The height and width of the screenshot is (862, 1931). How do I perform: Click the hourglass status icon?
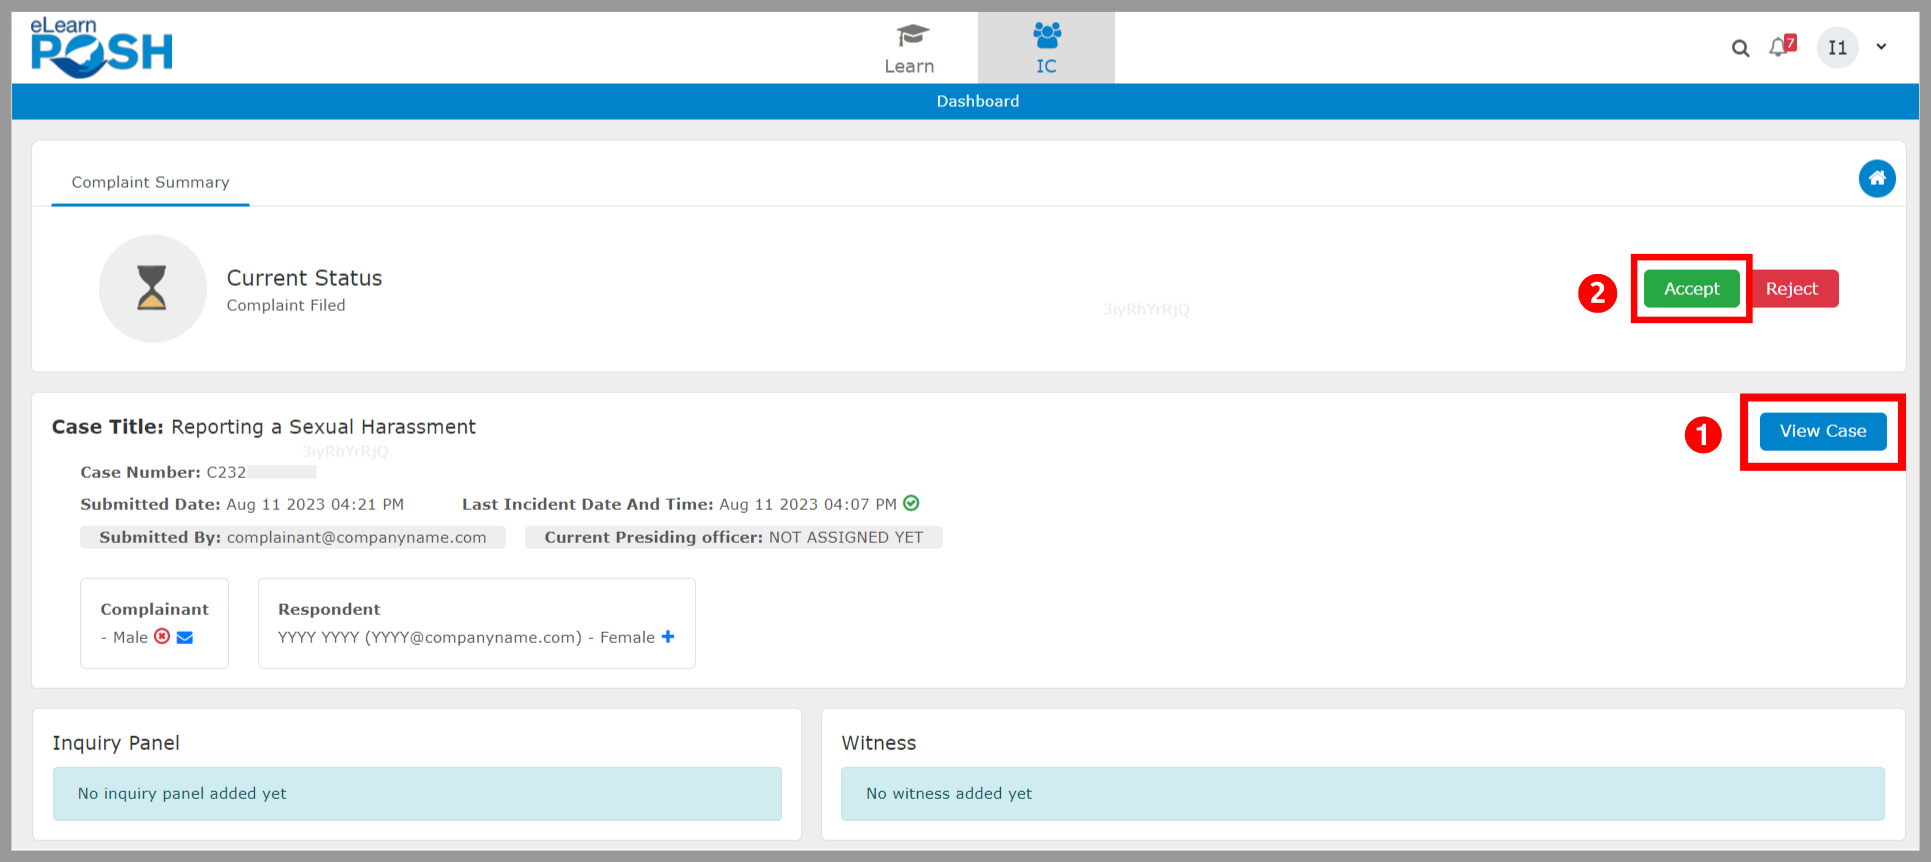coord(152,288)
